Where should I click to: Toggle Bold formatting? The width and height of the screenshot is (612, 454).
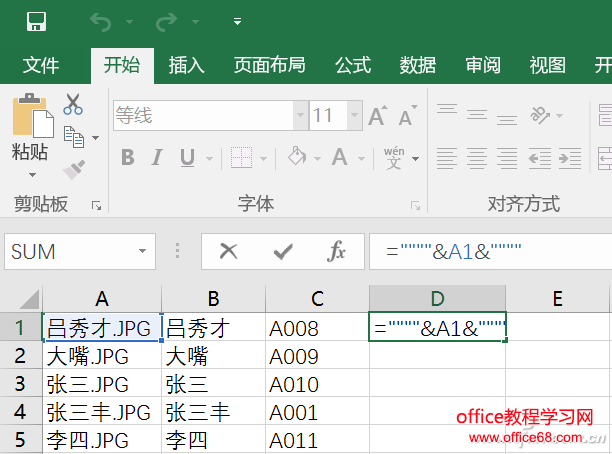128,158
